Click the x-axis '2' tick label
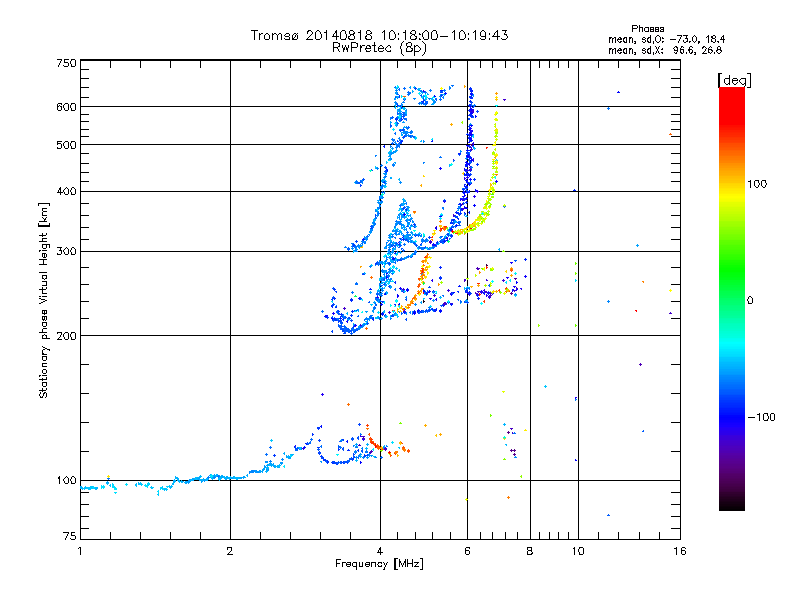800x600 pixels. (230, 551)
